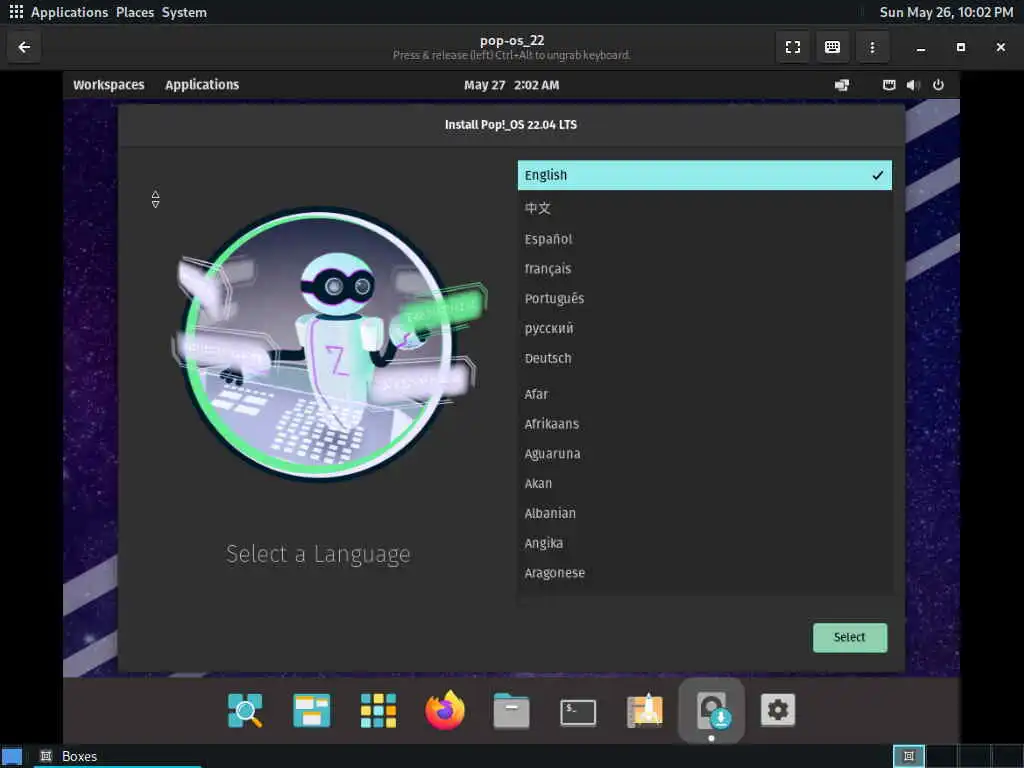Select Afrikaans language row

tap(705, 424)
